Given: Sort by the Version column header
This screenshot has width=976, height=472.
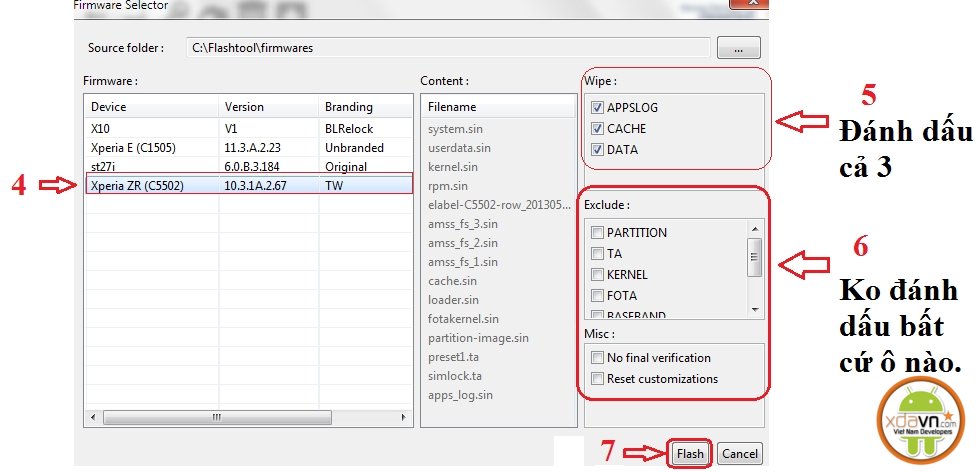Looking at the screenshot, I should click(268, 107).
